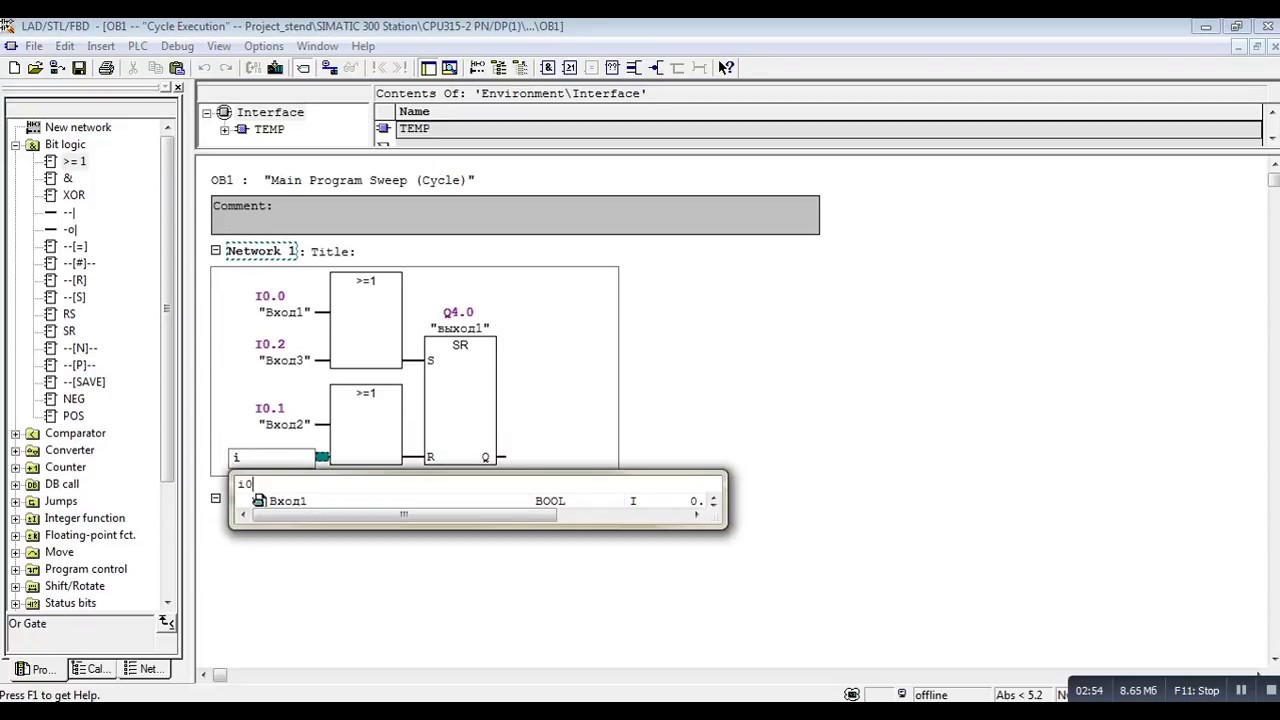The image size is (1280, 720).
Task: Click the Open folder toolbar icon
Action: [35, 68]
